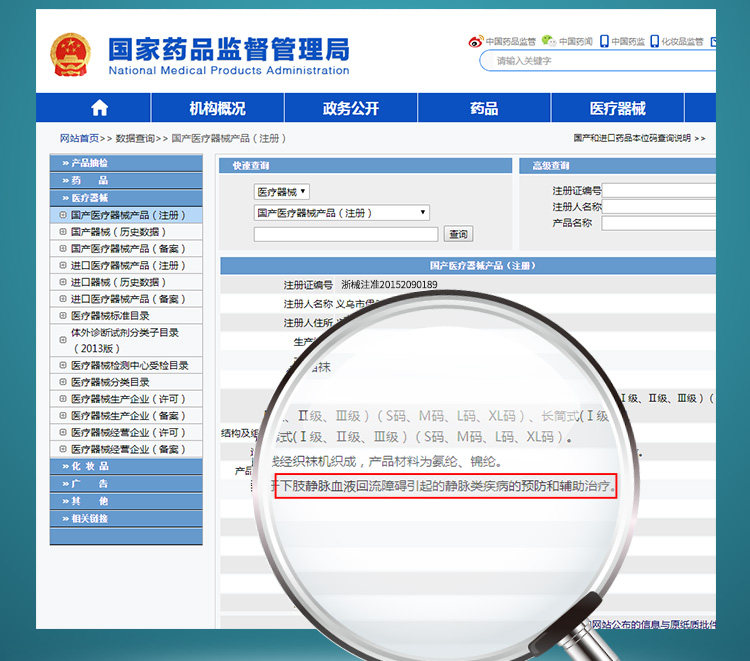
Task: Expand the 化妆品 sidebar section
Action: 126,466
